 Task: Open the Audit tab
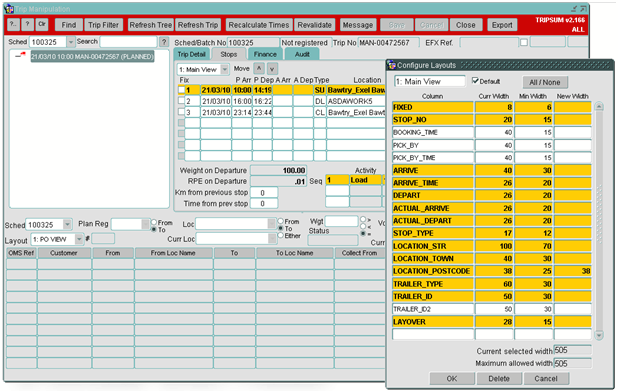coord(302,54)
